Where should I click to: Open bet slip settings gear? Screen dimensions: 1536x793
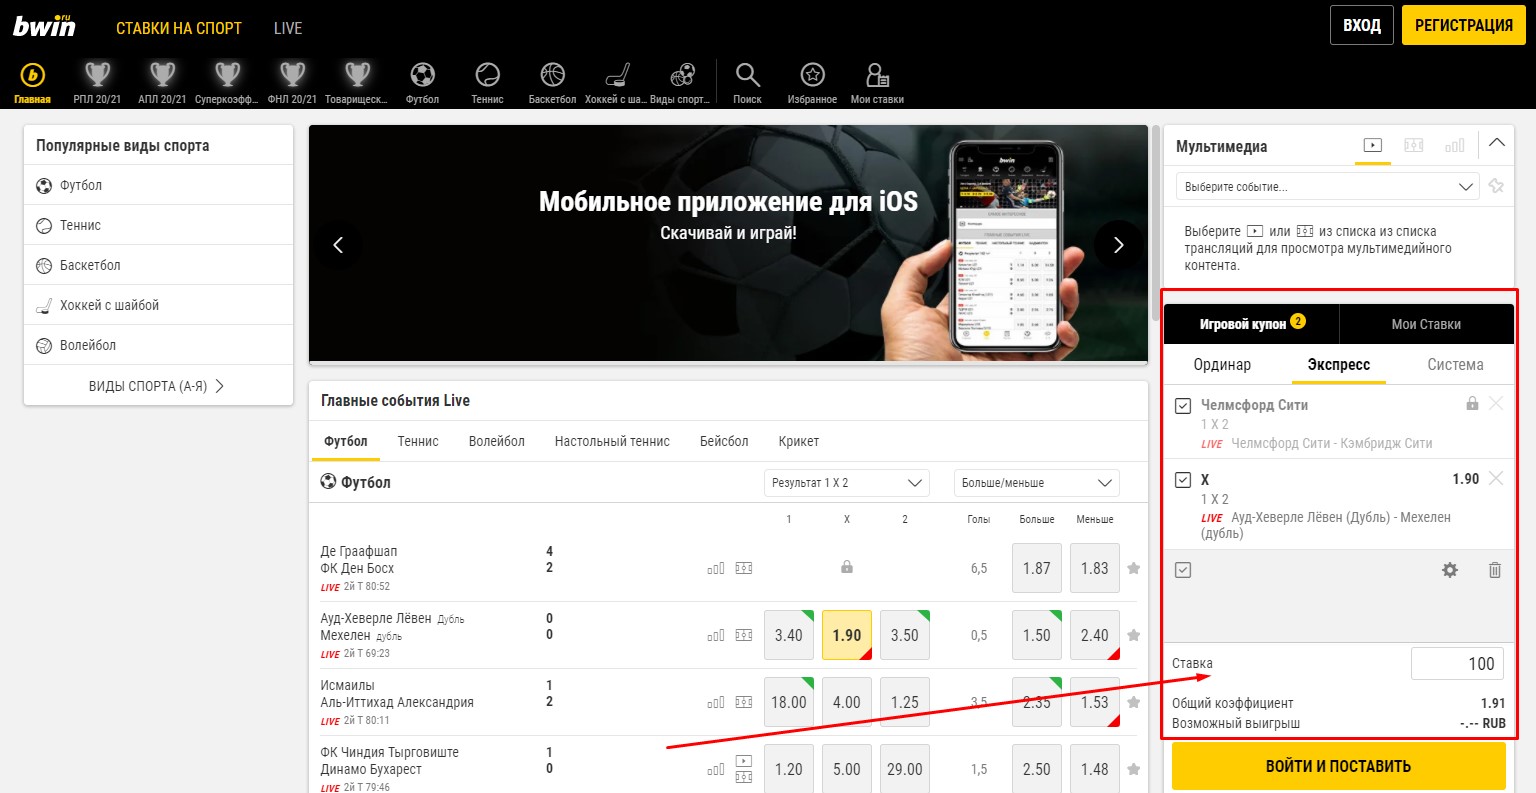[1450, 570]
